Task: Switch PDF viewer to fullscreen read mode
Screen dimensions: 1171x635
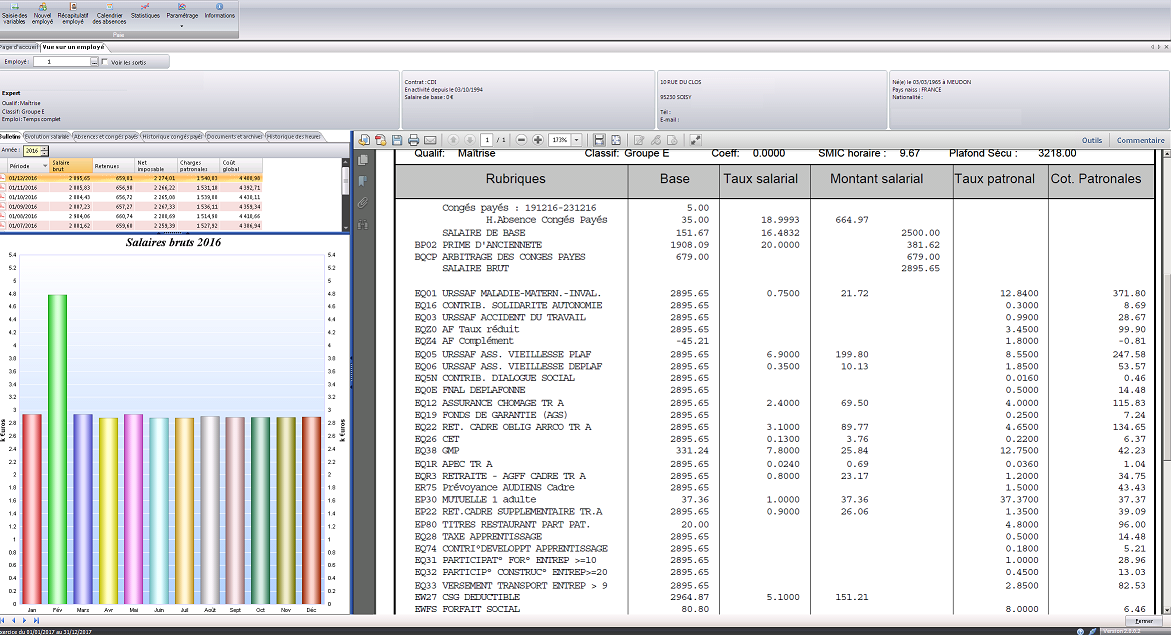Action: [695, 140]
